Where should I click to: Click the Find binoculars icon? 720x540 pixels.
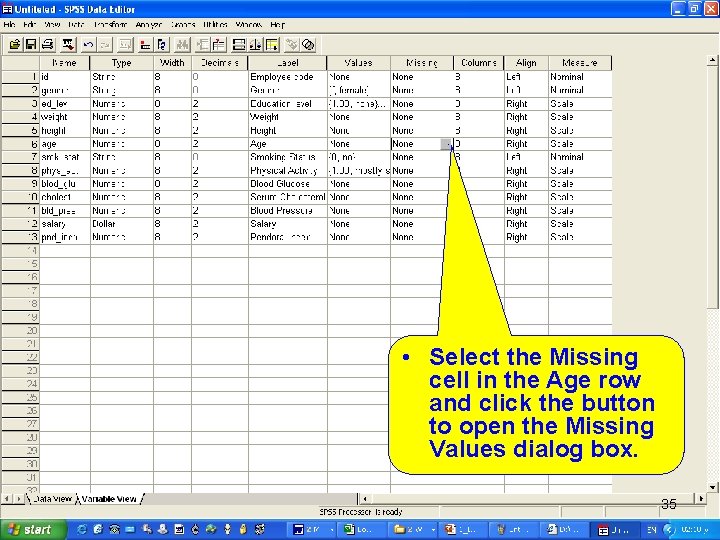point(182,45)
